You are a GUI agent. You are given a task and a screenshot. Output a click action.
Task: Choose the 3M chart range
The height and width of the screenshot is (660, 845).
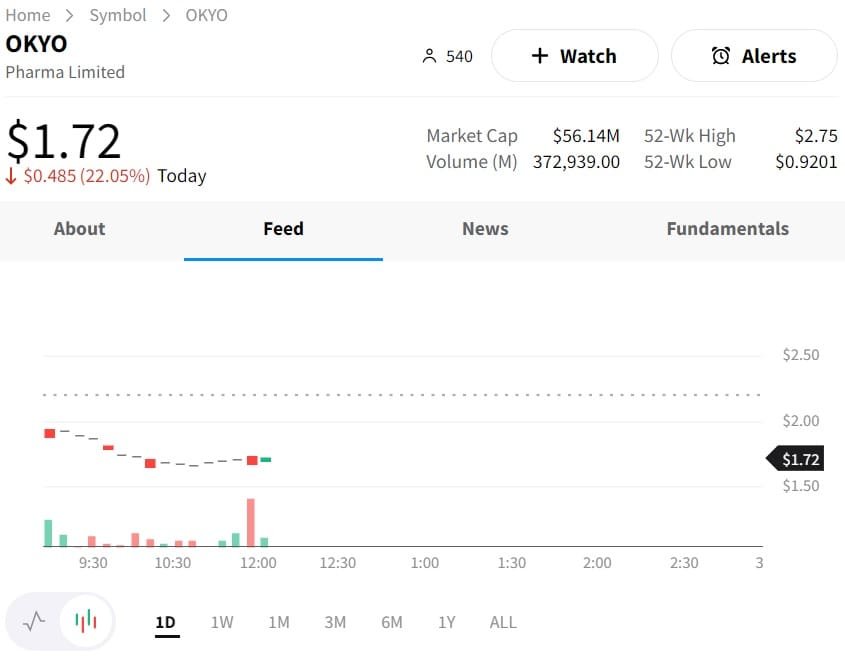[x=335, y=622]
